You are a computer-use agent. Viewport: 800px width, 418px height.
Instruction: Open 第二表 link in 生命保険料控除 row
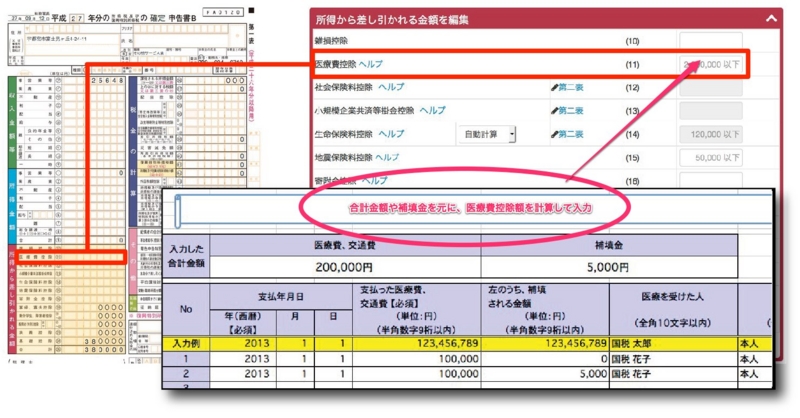click(x=570, y=134)
